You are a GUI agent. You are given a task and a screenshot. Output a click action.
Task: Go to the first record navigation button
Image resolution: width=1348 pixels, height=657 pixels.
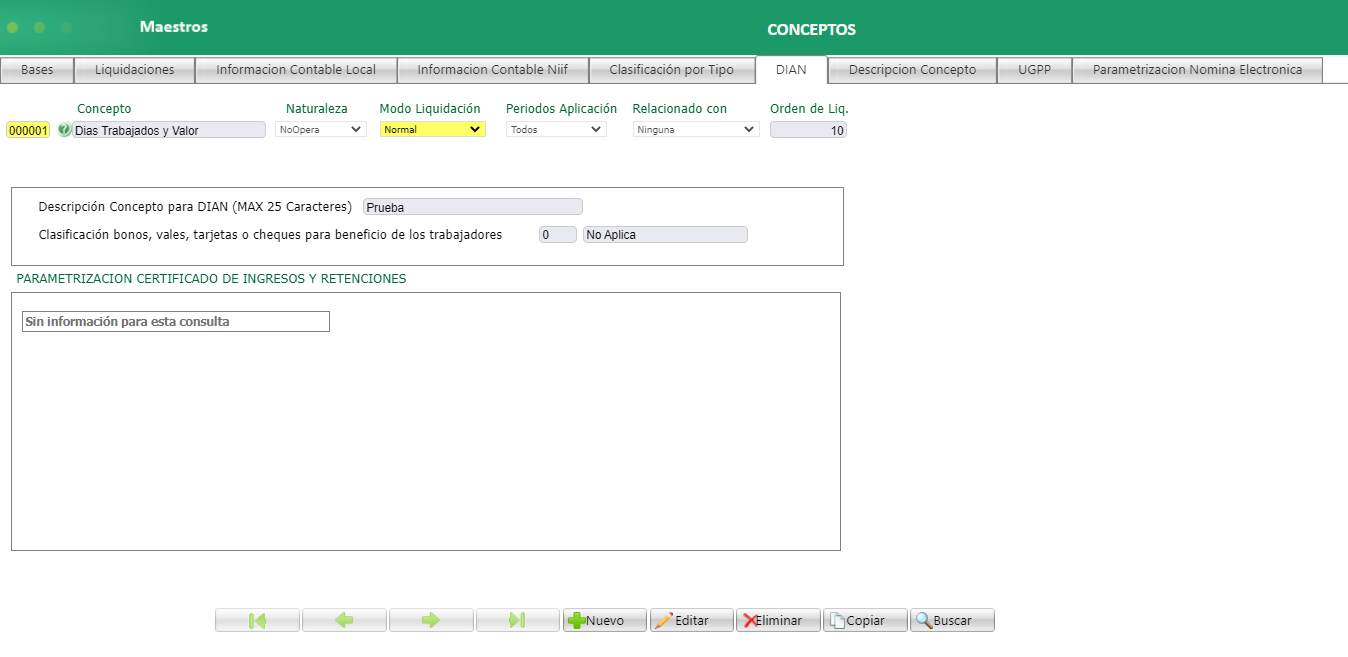click(257, 620)
